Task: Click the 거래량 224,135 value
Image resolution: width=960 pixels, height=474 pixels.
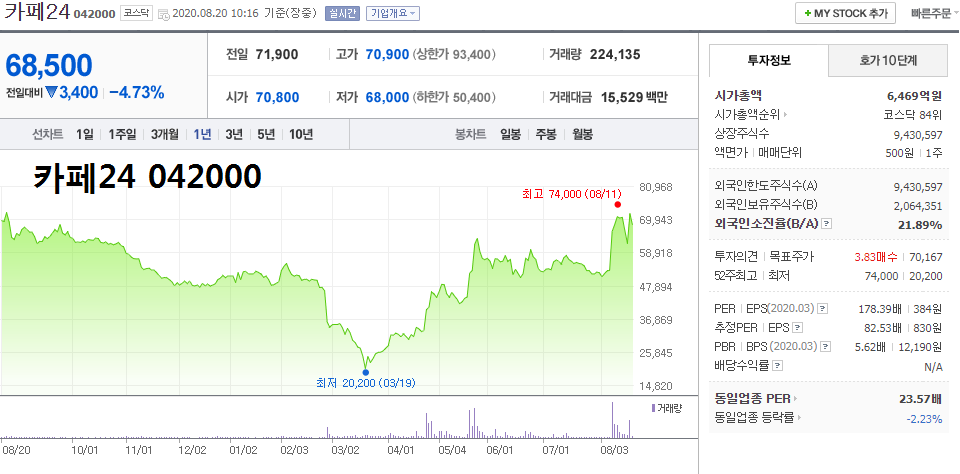Action: tap(615, 55)
